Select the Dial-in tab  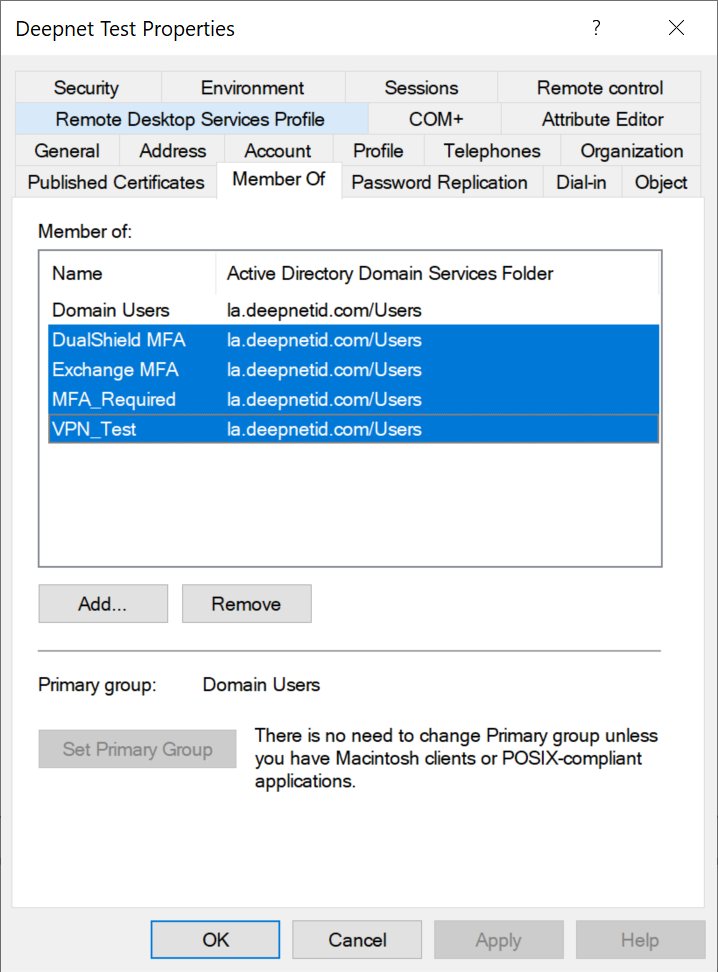(x=581, y=182)
